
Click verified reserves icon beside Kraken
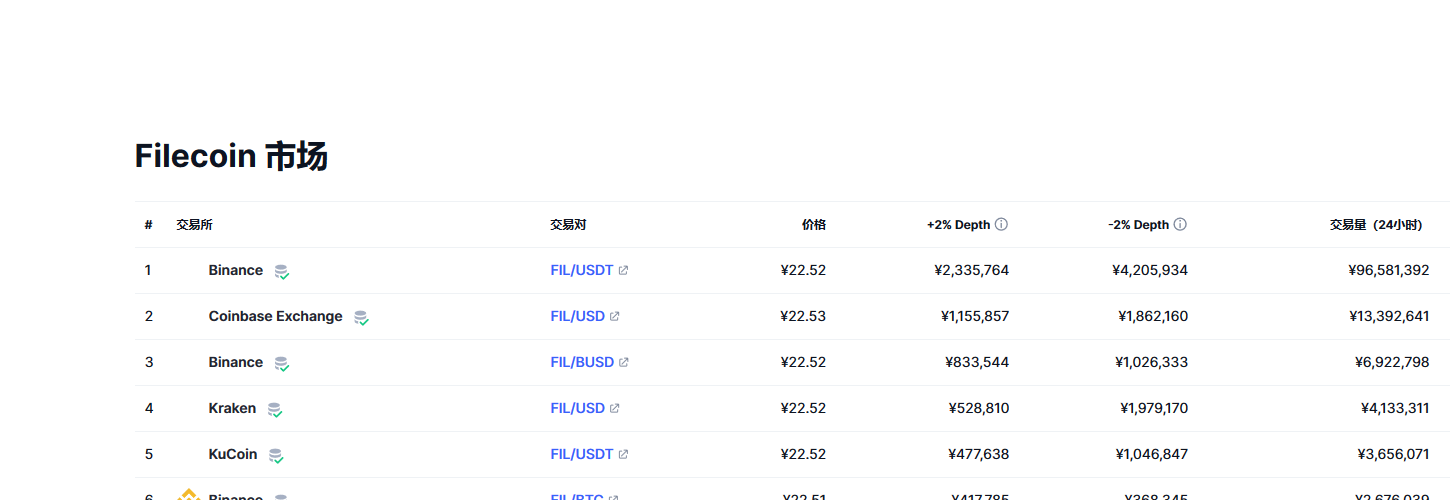click(x=274, y=409)
